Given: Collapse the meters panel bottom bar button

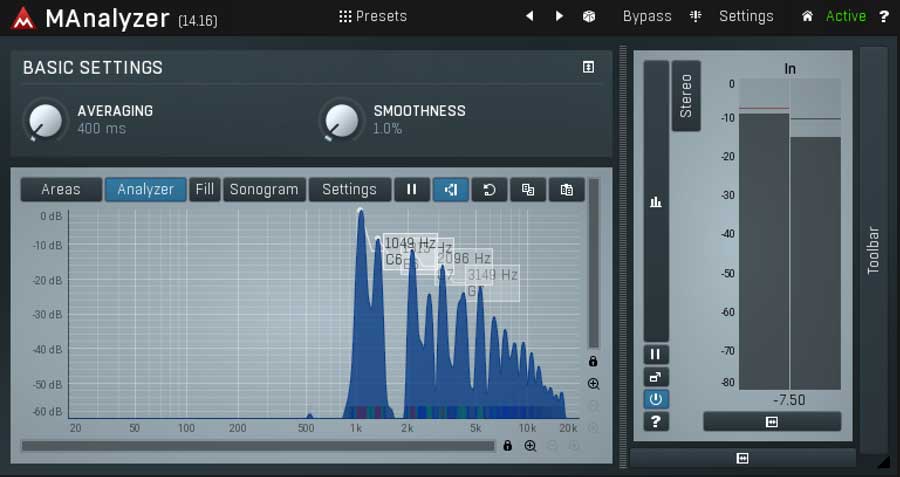Looking at the screenshot, I should (743, 458).
